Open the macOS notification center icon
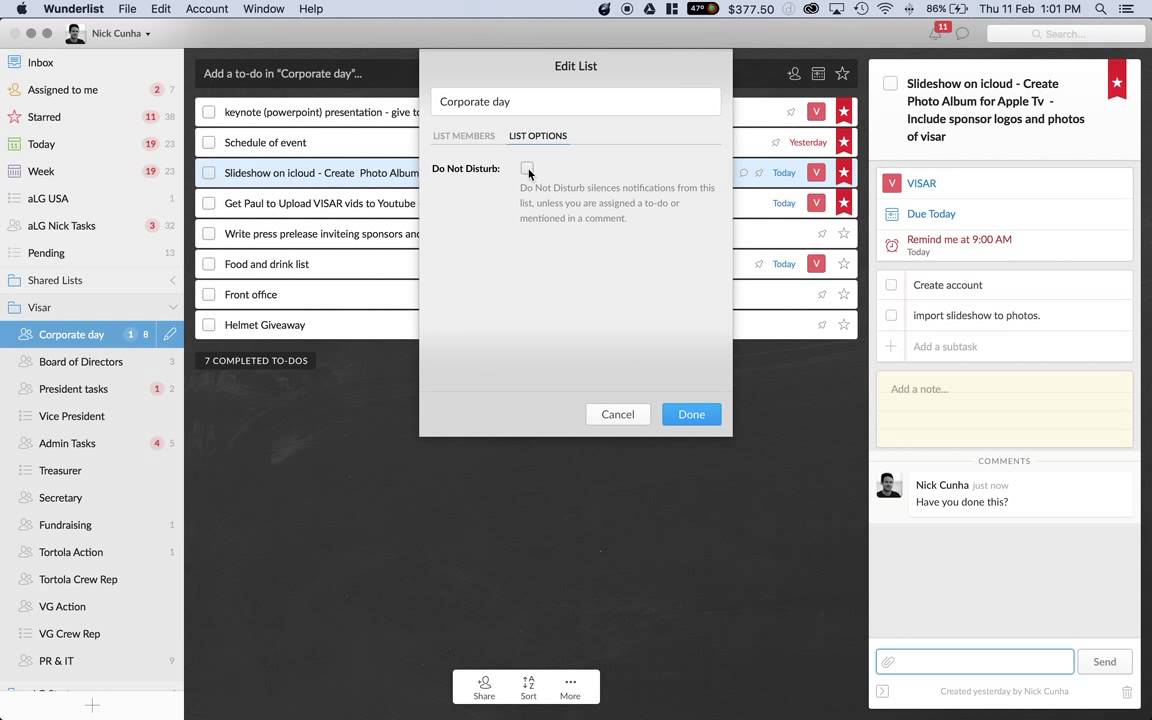Viewport: 1152px width, 720px height. point(1126,9)
